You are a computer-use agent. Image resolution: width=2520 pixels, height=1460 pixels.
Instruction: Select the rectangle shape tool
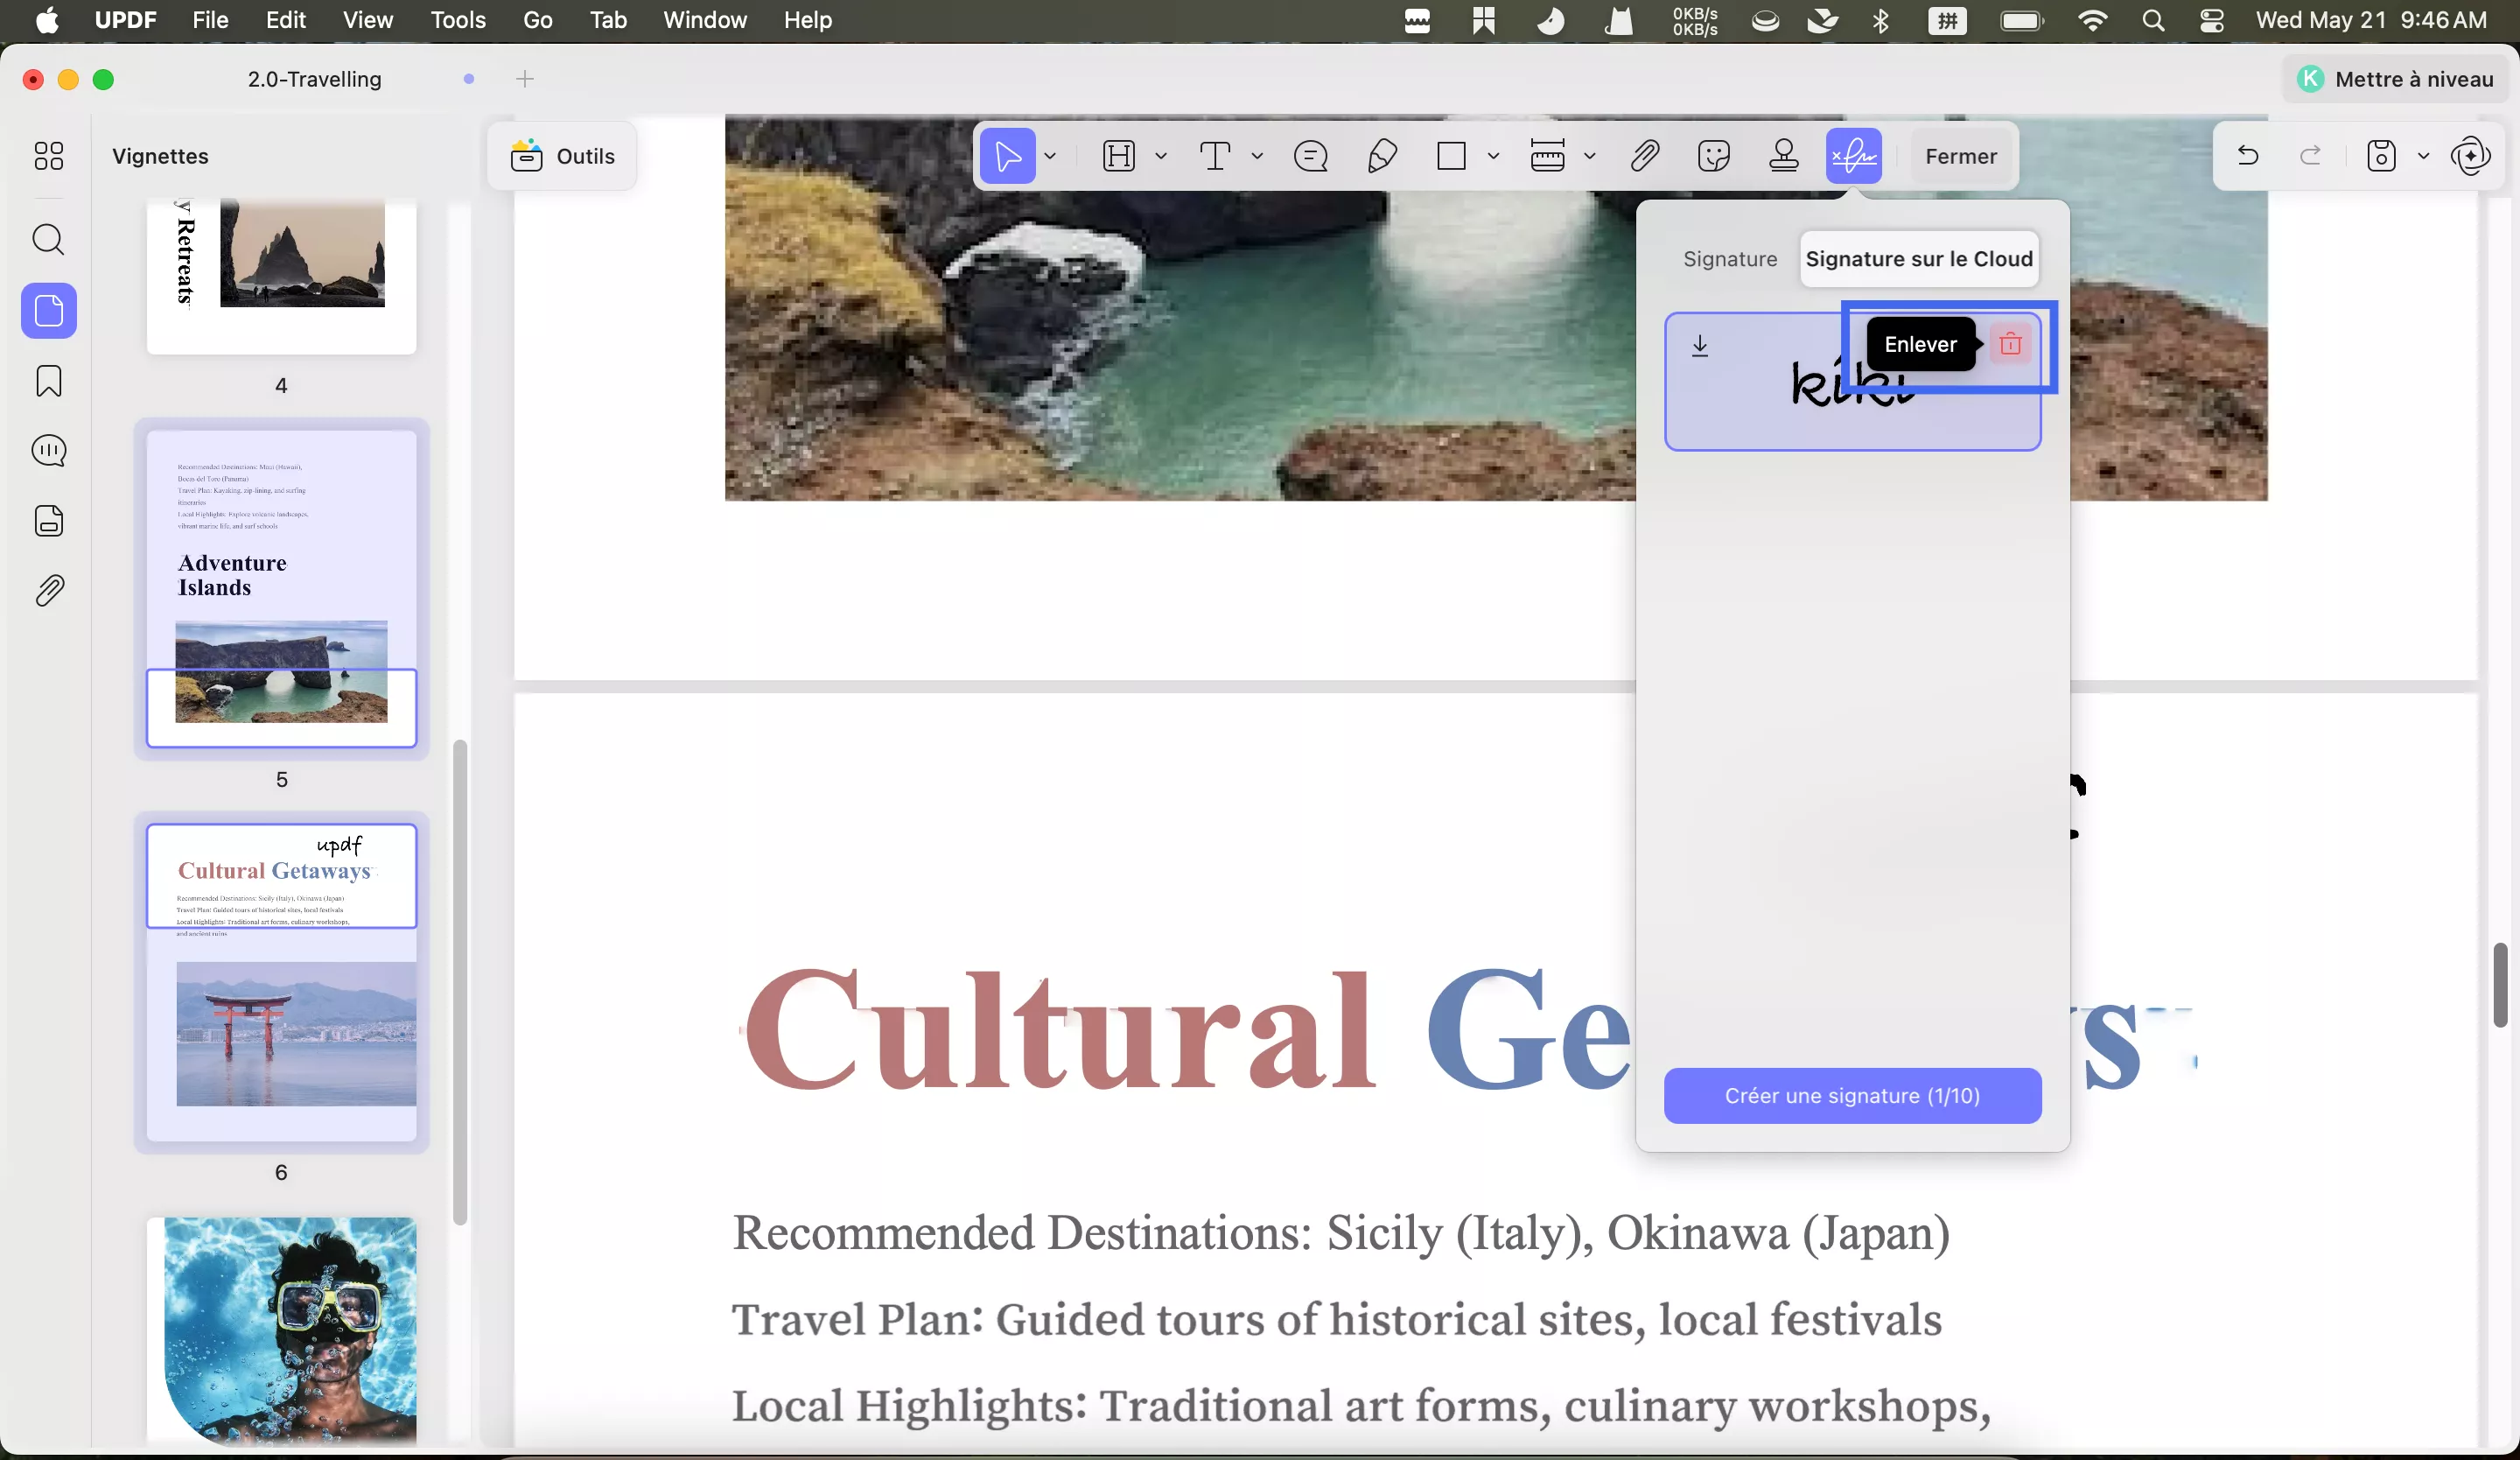(x=1451, y=156)
